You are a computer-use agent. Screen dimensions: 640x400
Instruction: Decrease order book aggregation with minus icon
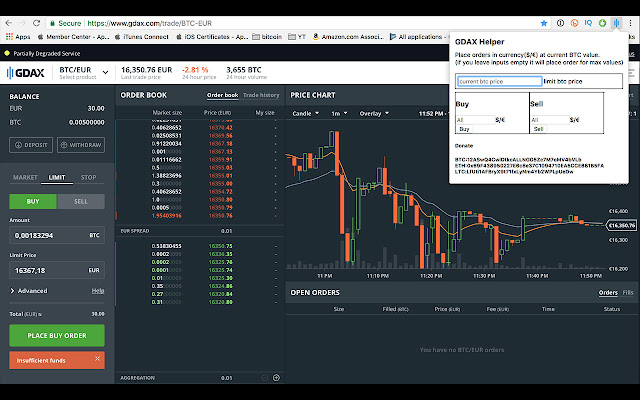click(x=264, y=378)
